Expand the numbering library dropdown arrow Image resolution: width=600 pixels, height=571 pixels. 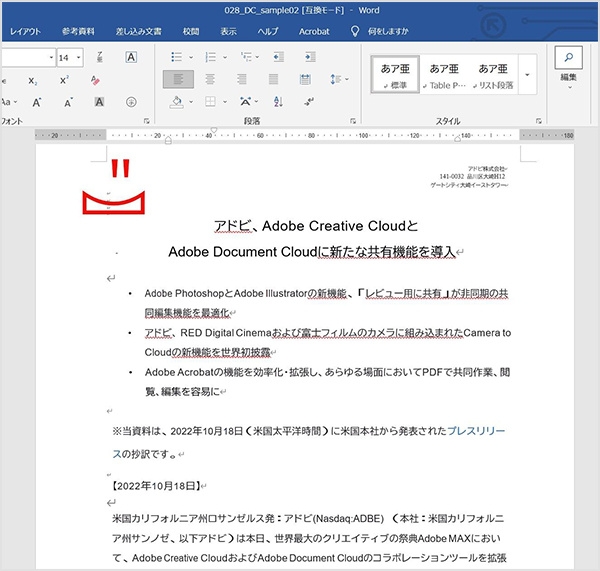[225, 57]
